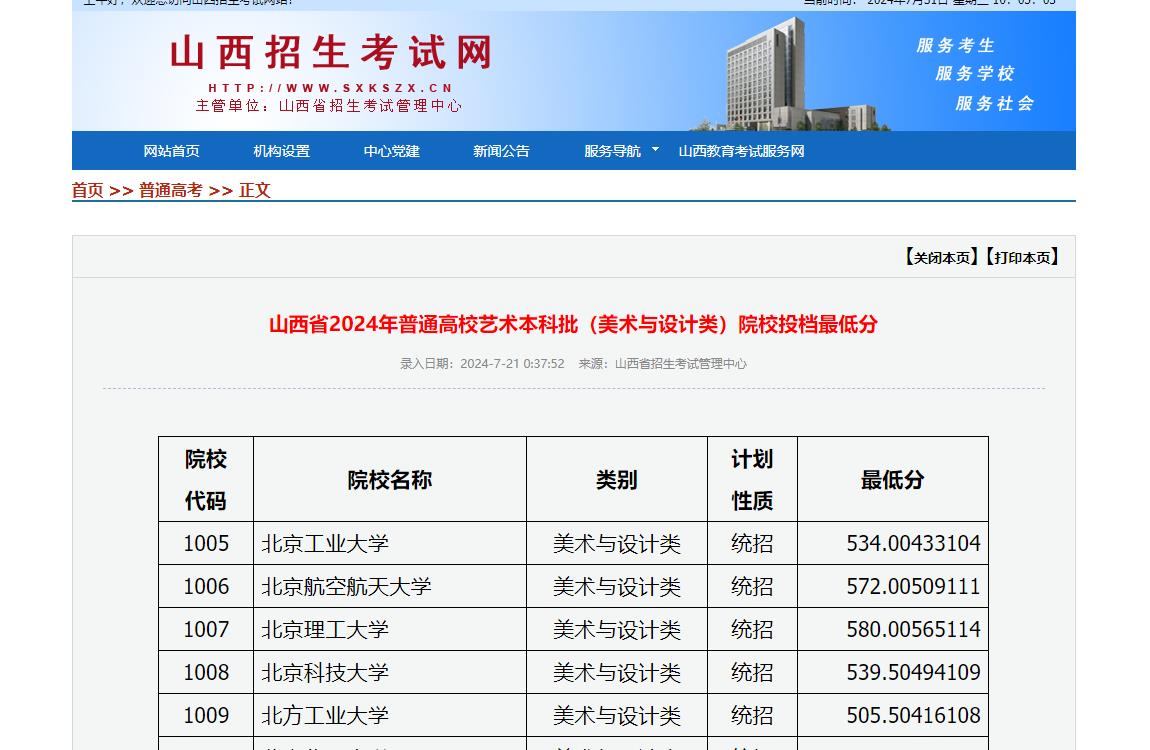
Task: Click the 中心党建 navigation item
Action: [x=391, y=151]
